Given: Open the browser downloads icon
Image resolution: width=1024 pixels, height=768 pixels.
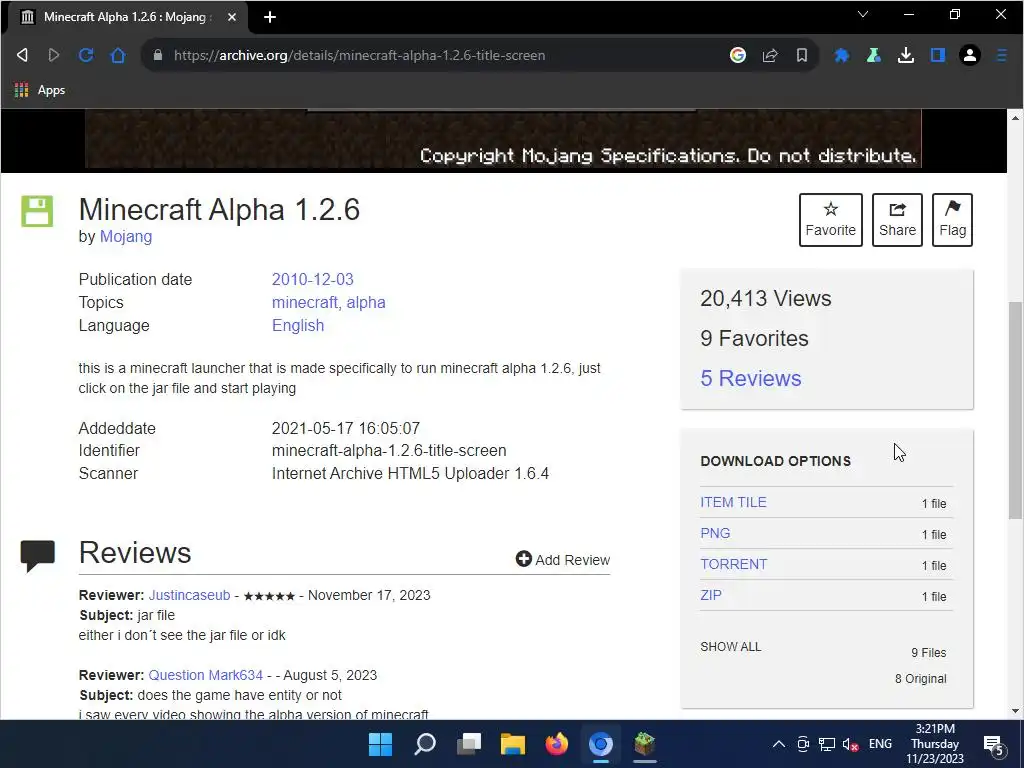Looking at the screenshot, I should [x=906, y=56].
